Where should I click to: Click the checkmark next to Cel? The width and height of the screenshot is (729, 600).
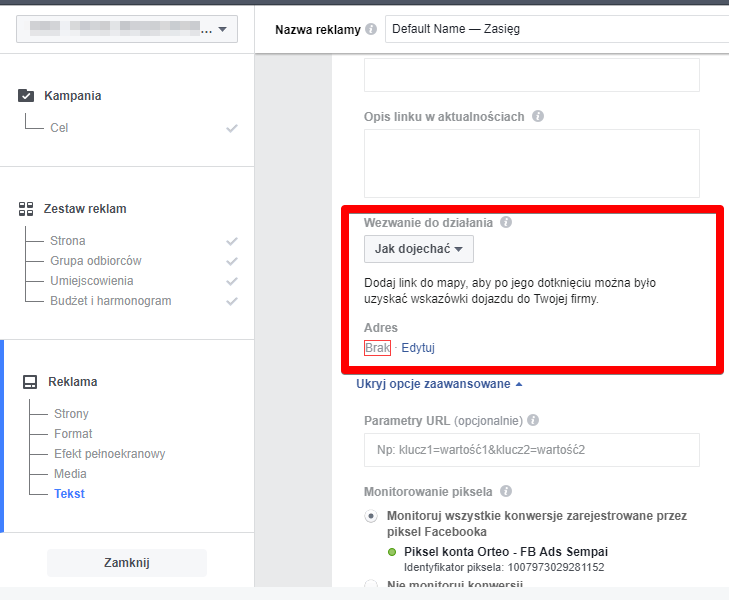tap(232, 128)
